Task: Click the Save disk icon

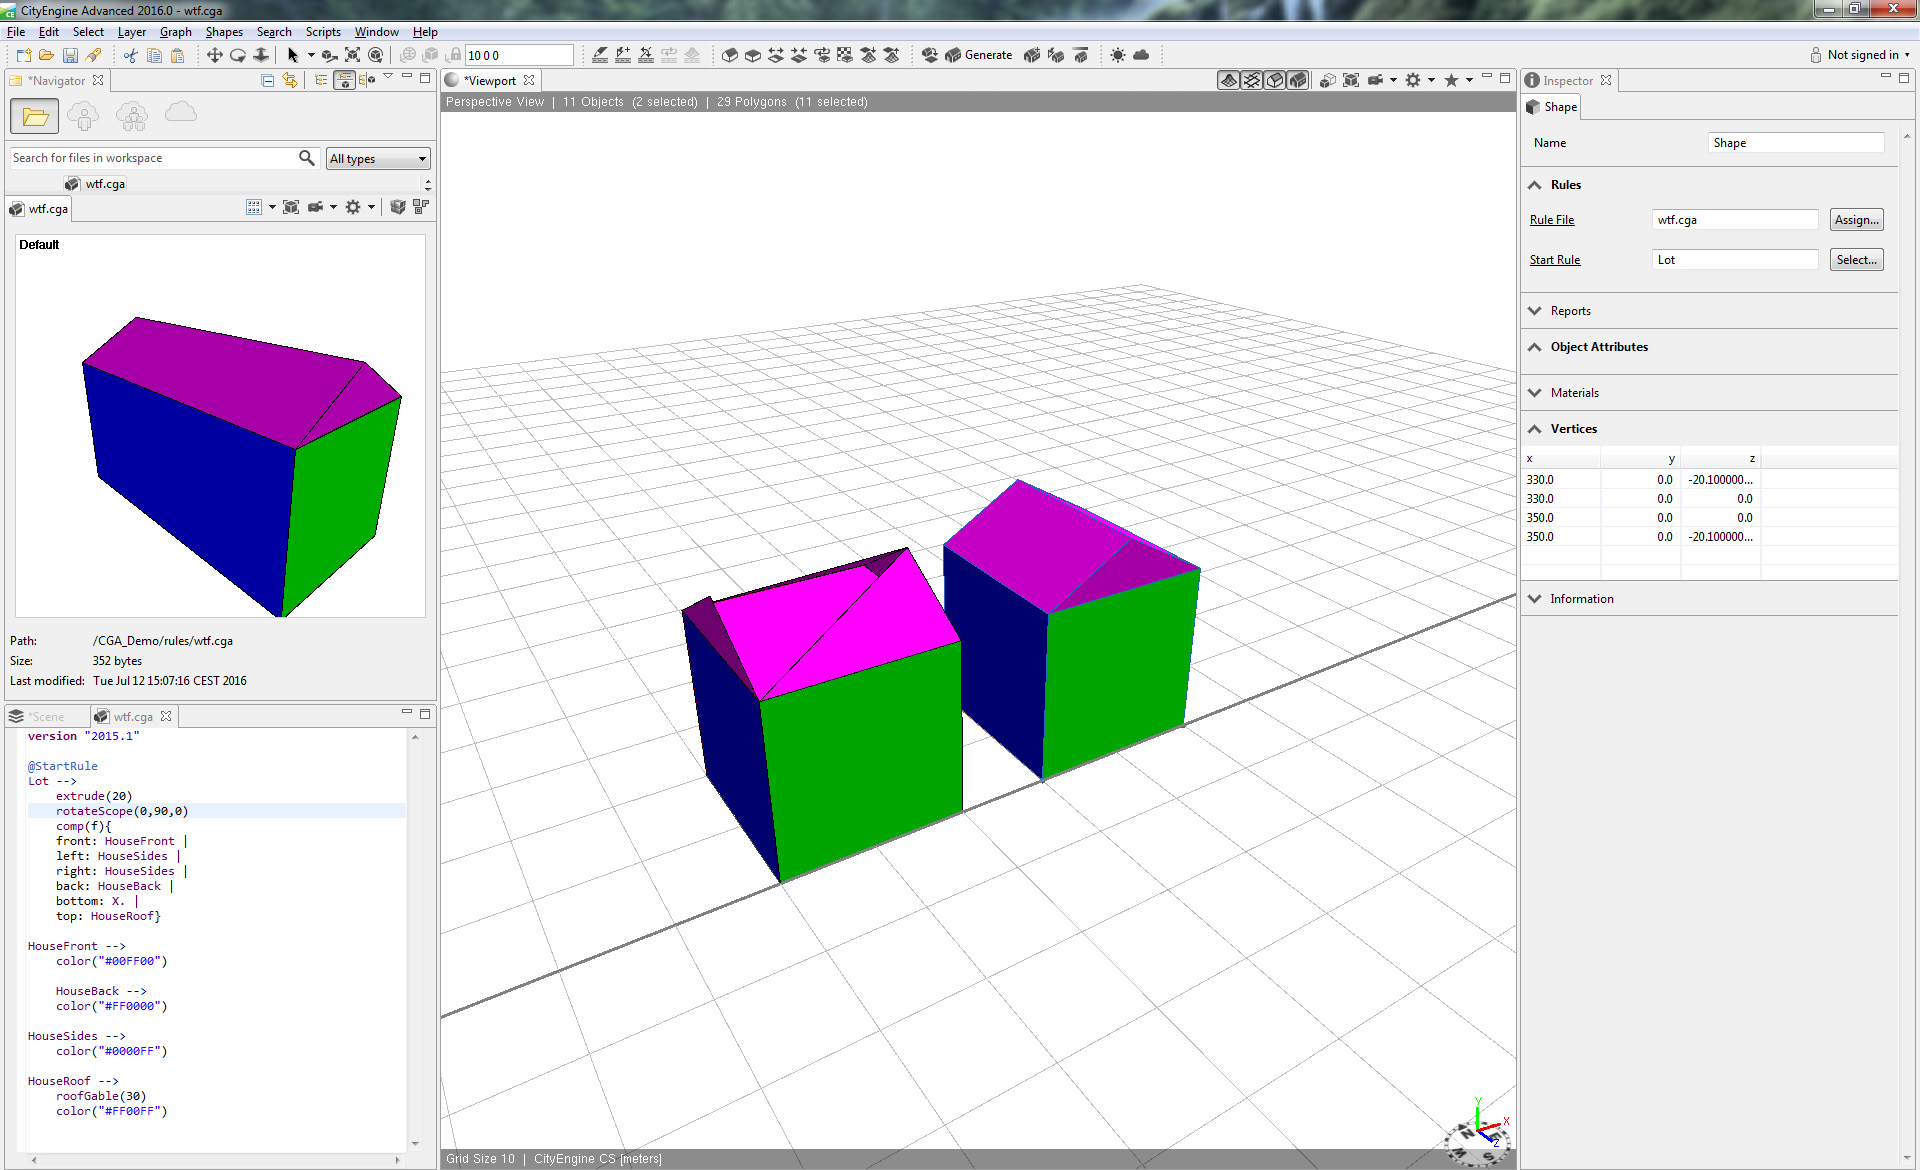Action: (70, 55)
